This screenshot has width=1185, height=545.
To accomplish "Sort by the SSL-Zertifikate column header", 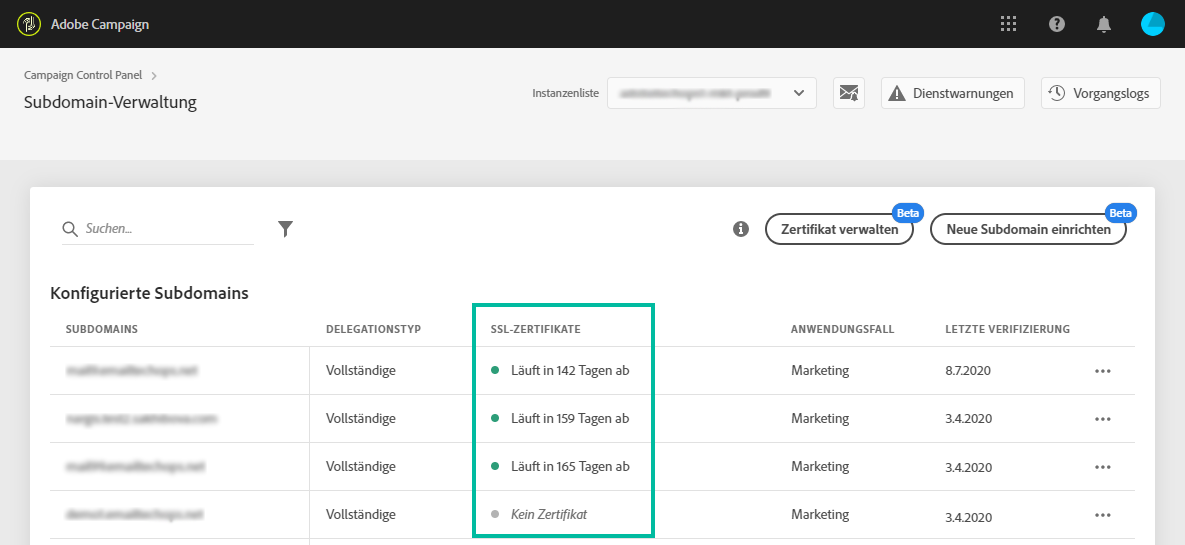I will point(535,329).
